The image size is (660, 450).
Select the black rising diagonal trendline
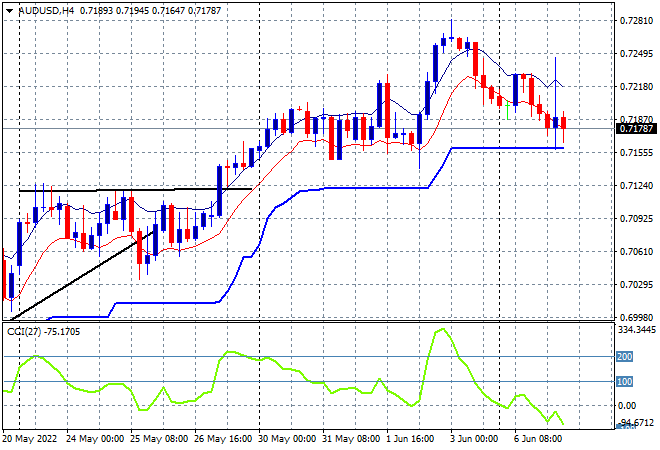[80, 277]
